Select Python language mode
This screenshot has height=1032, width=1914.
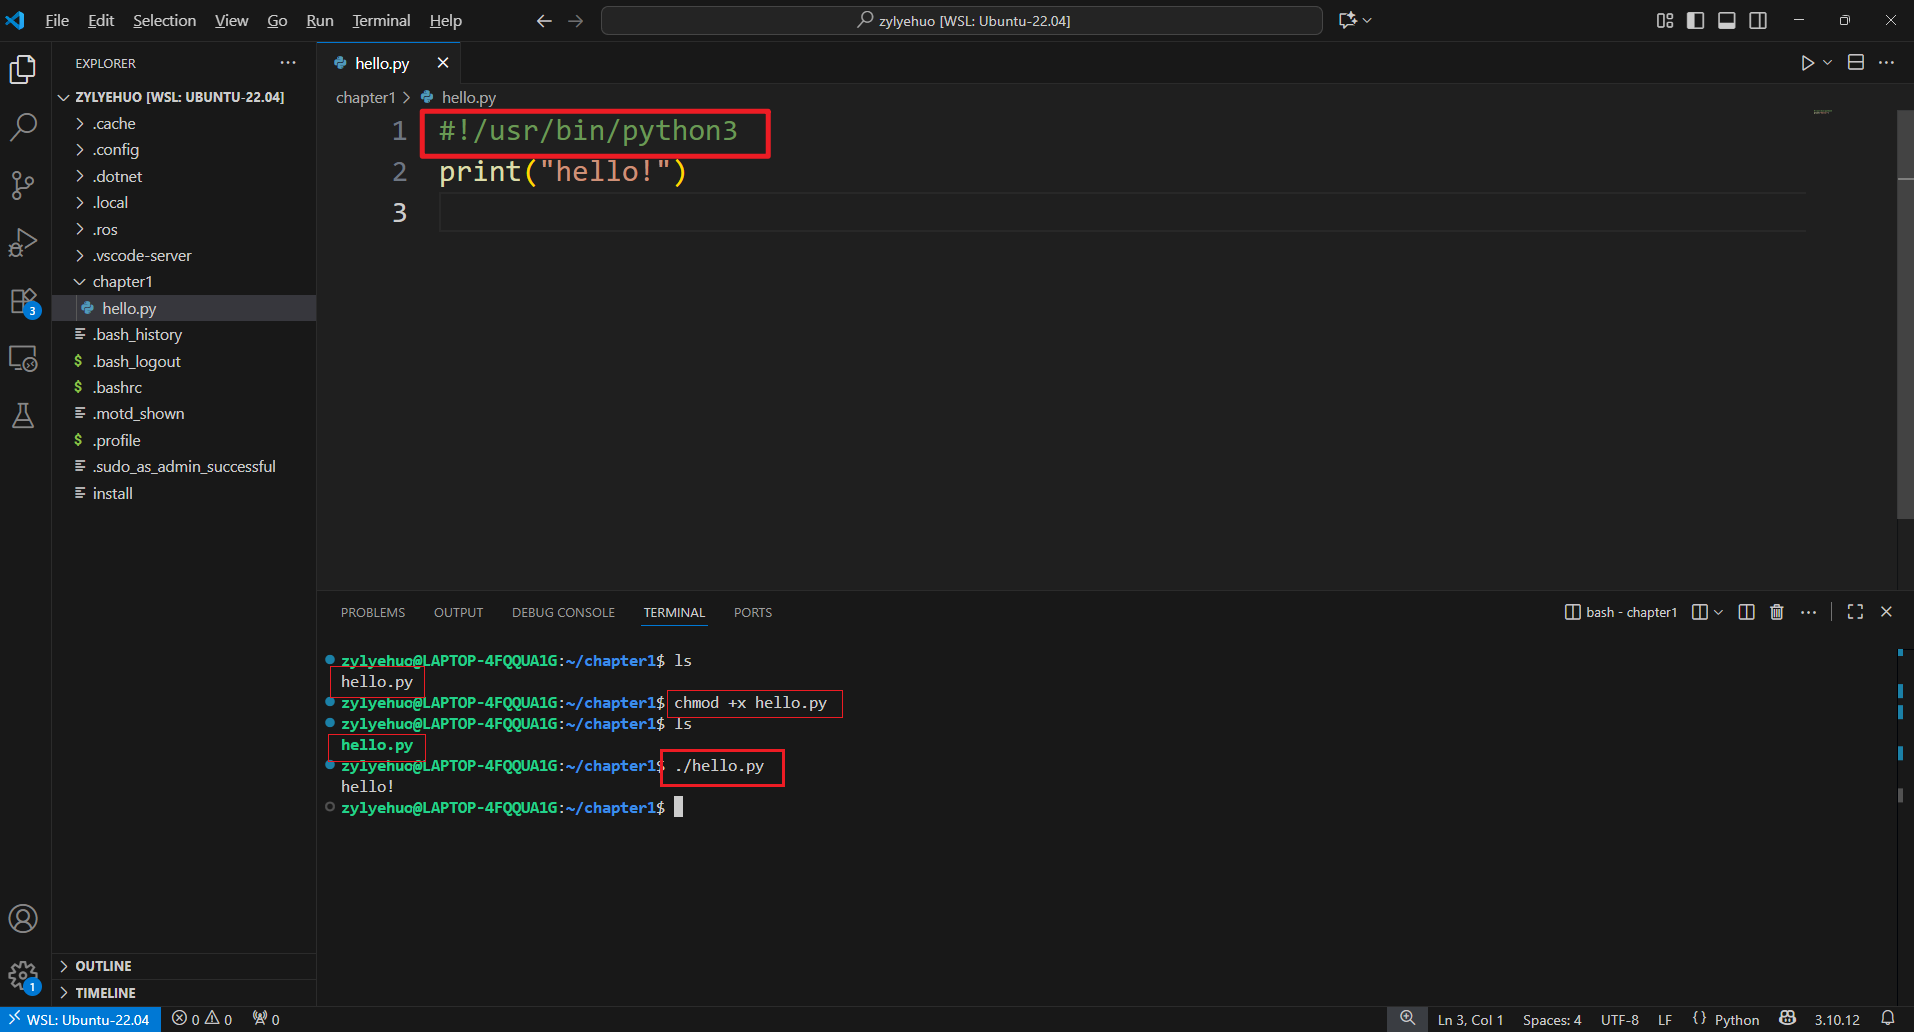[x=1737, y=1019]
